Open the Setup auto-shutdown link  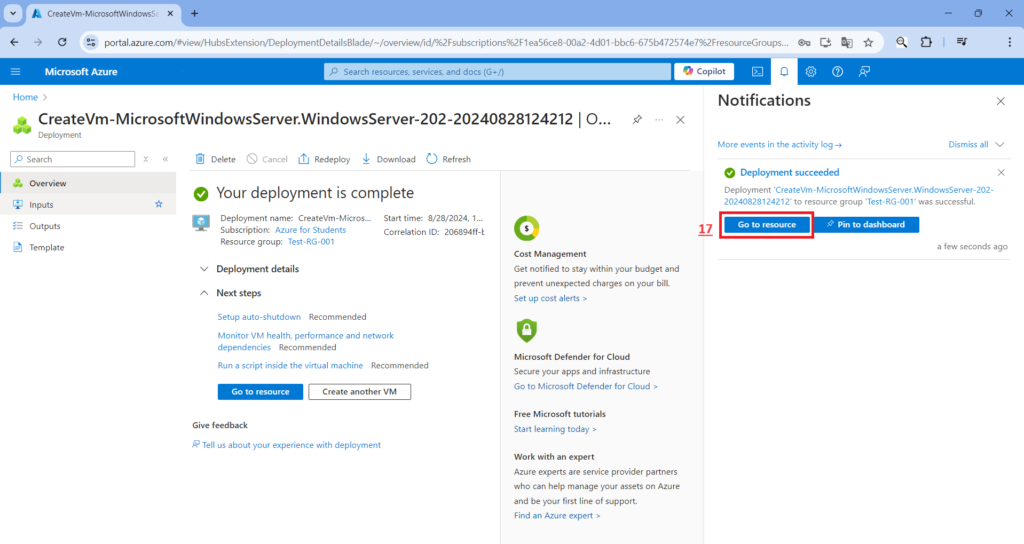(259, 317)
